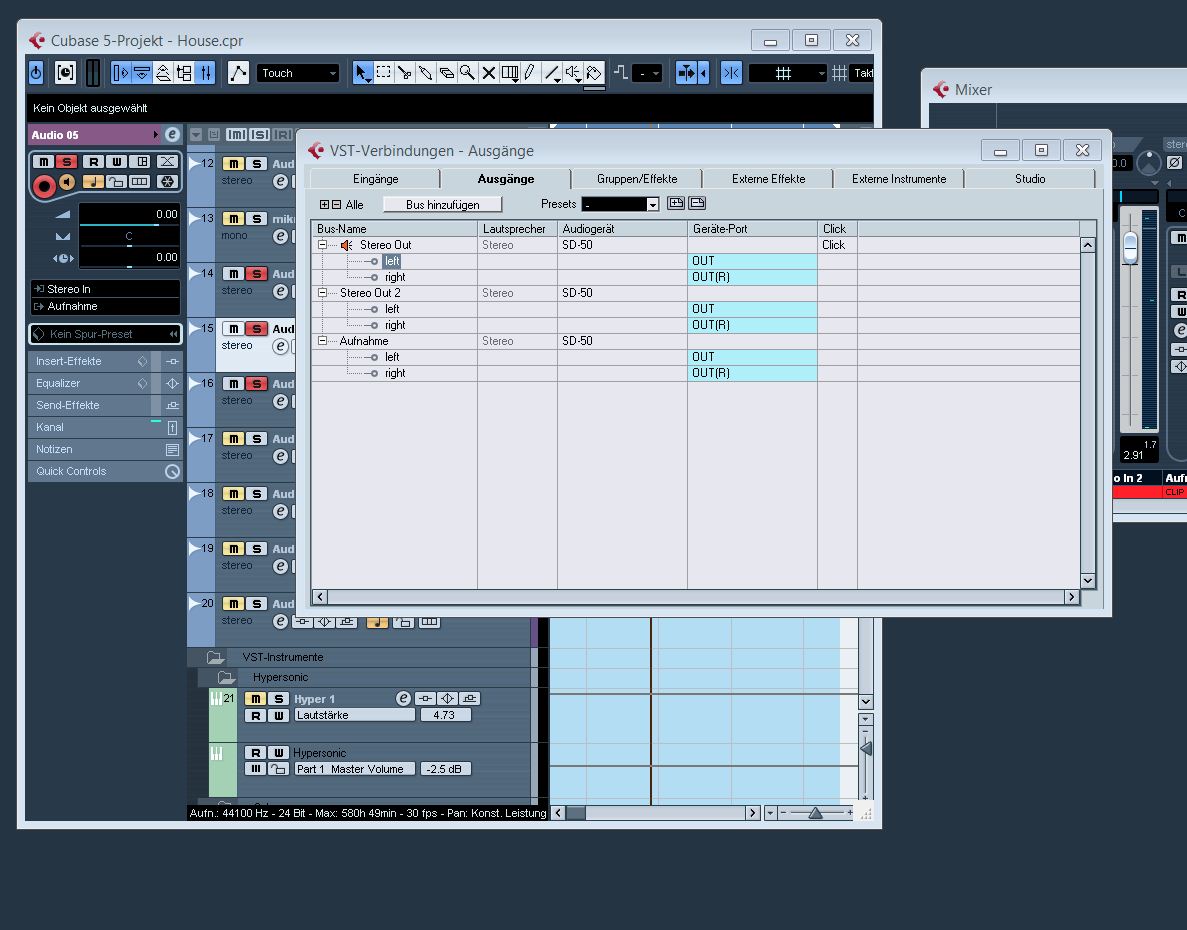Switch to the Gruppen/Effekte tab
This screenshot has height=930, width=1187.
637,179
